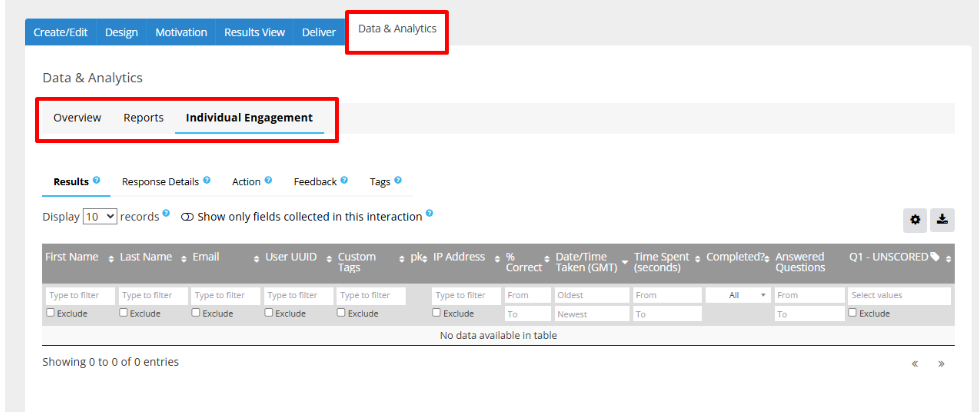Viewport: 979px width, 414px height.
Task: Open Q1 - UNSCORED Select values dropdown
Action: coord(898,296)
